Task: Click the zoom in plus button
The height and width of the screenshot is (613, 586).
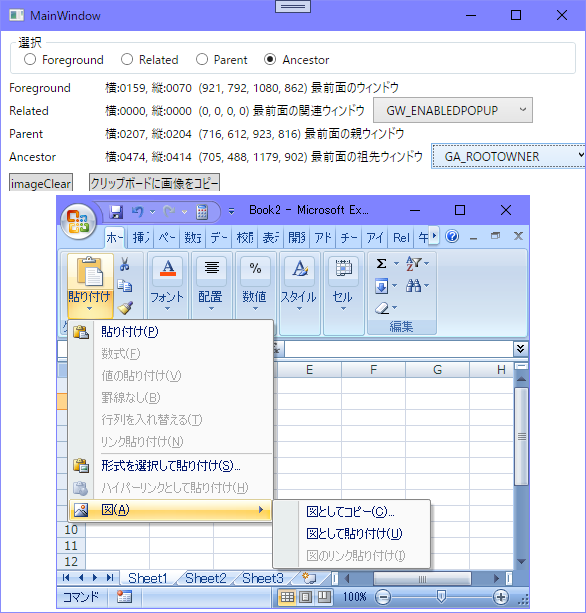Action: pos(501,597)
